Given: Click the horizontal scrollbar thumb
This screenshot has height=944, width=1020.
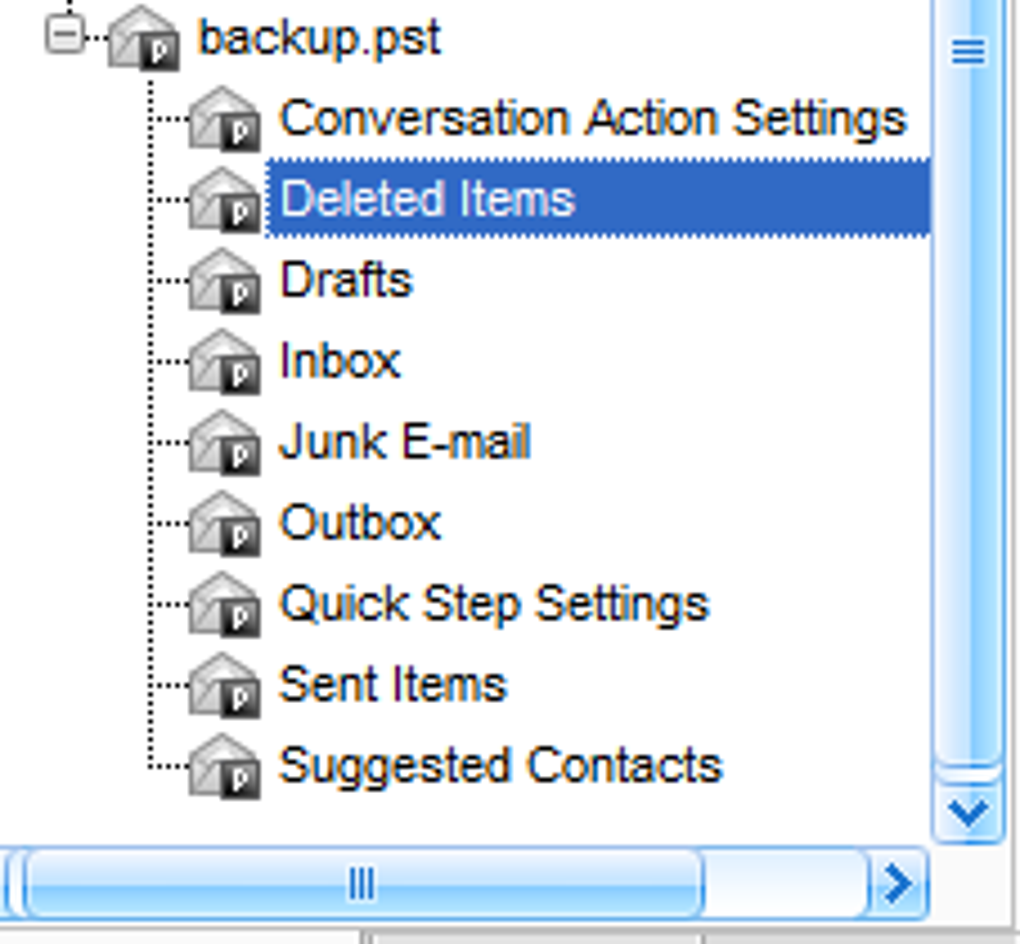Looking at the screenshot, I should coord(362,883).
